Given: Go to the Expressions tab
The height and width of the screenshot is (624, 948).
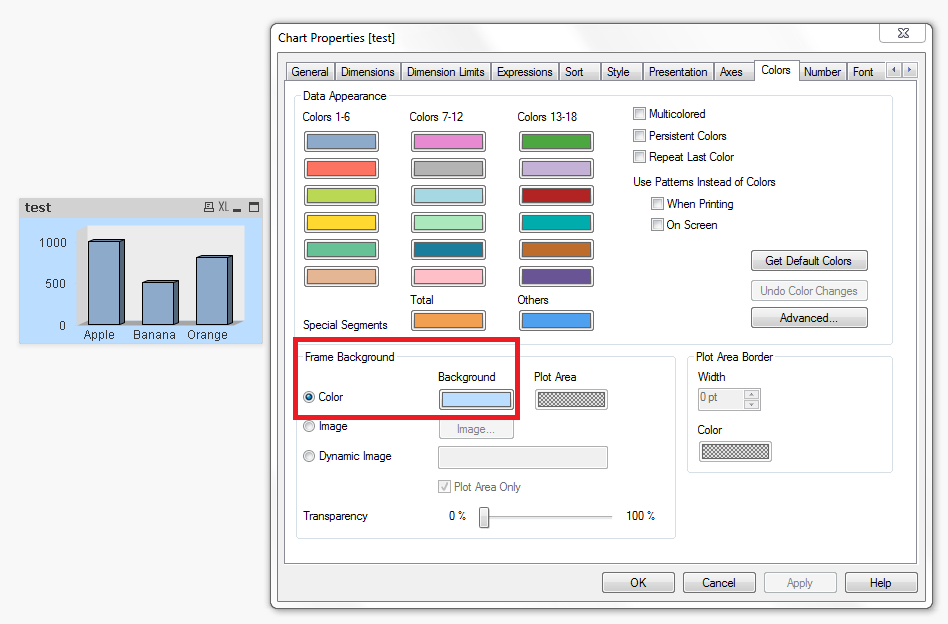Looking at the screenshot, I should point(525,72).
